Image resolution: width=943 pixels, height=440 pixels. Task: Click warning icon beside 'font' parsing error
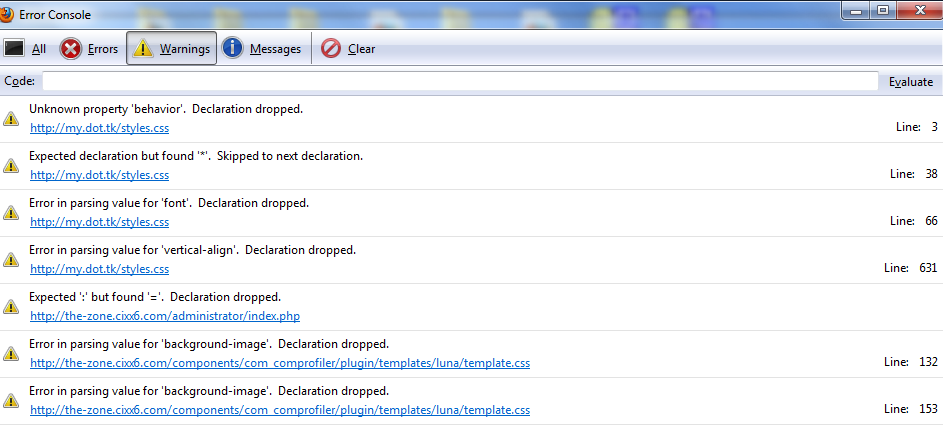click(x=11, y=212)
